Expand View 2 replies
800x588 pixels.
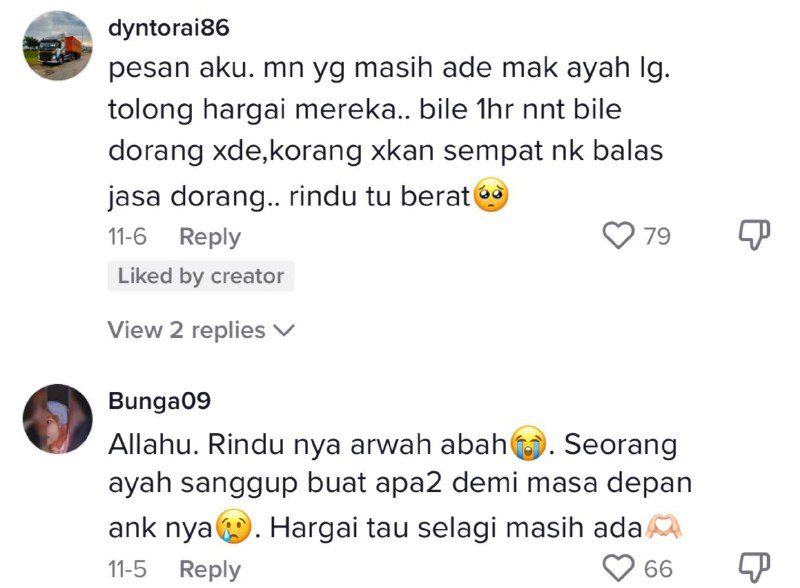coord(201,330)
